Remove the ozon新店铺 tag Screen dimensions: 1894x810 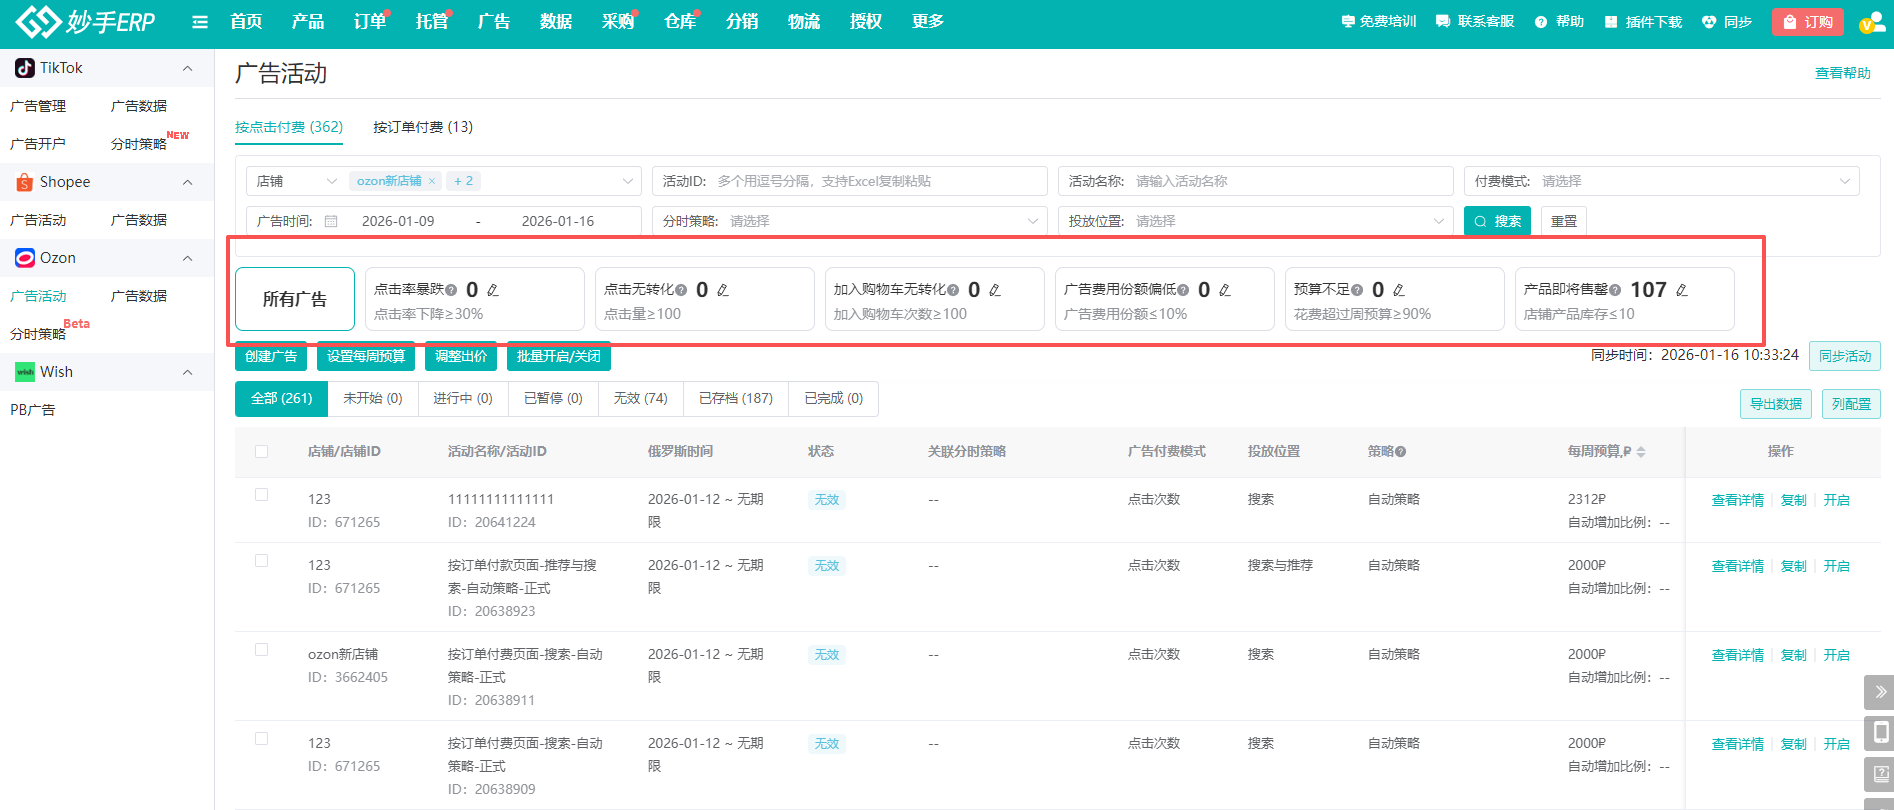pos(432,181)
